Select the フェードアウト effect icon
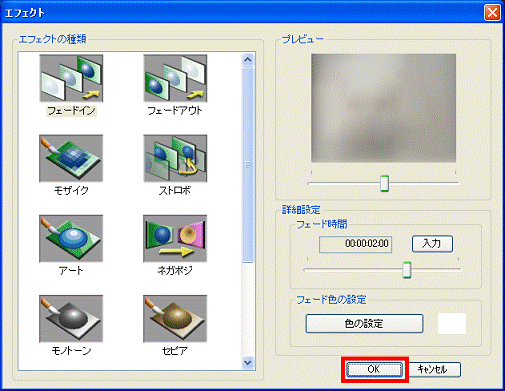The height and width of the screenshot is (391, 505). [x=175, y=78]
